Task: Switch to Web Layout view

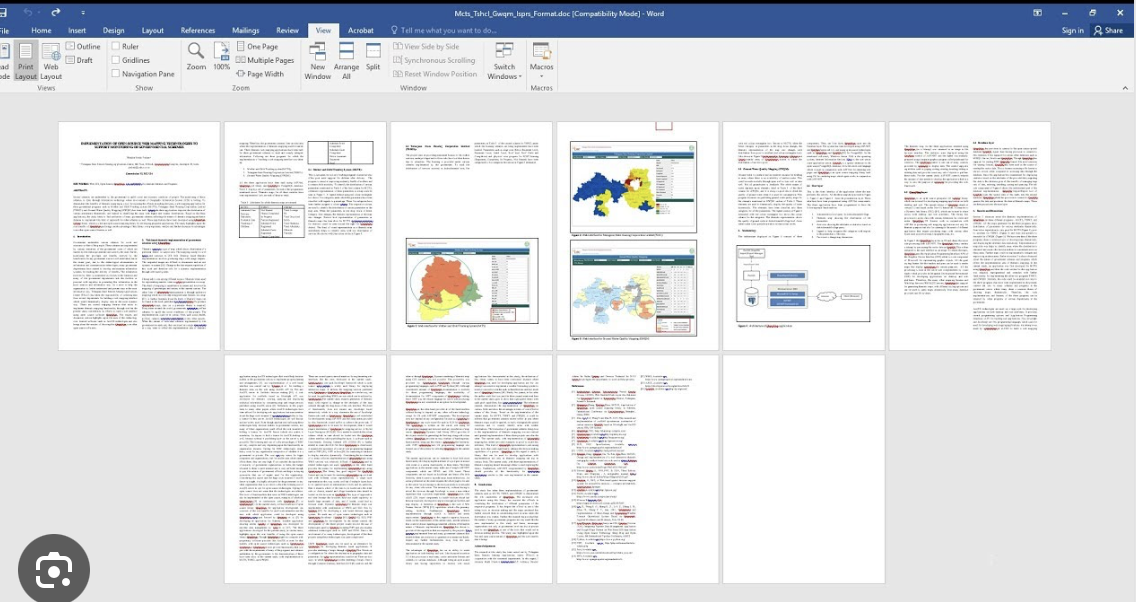Action: 51,61
